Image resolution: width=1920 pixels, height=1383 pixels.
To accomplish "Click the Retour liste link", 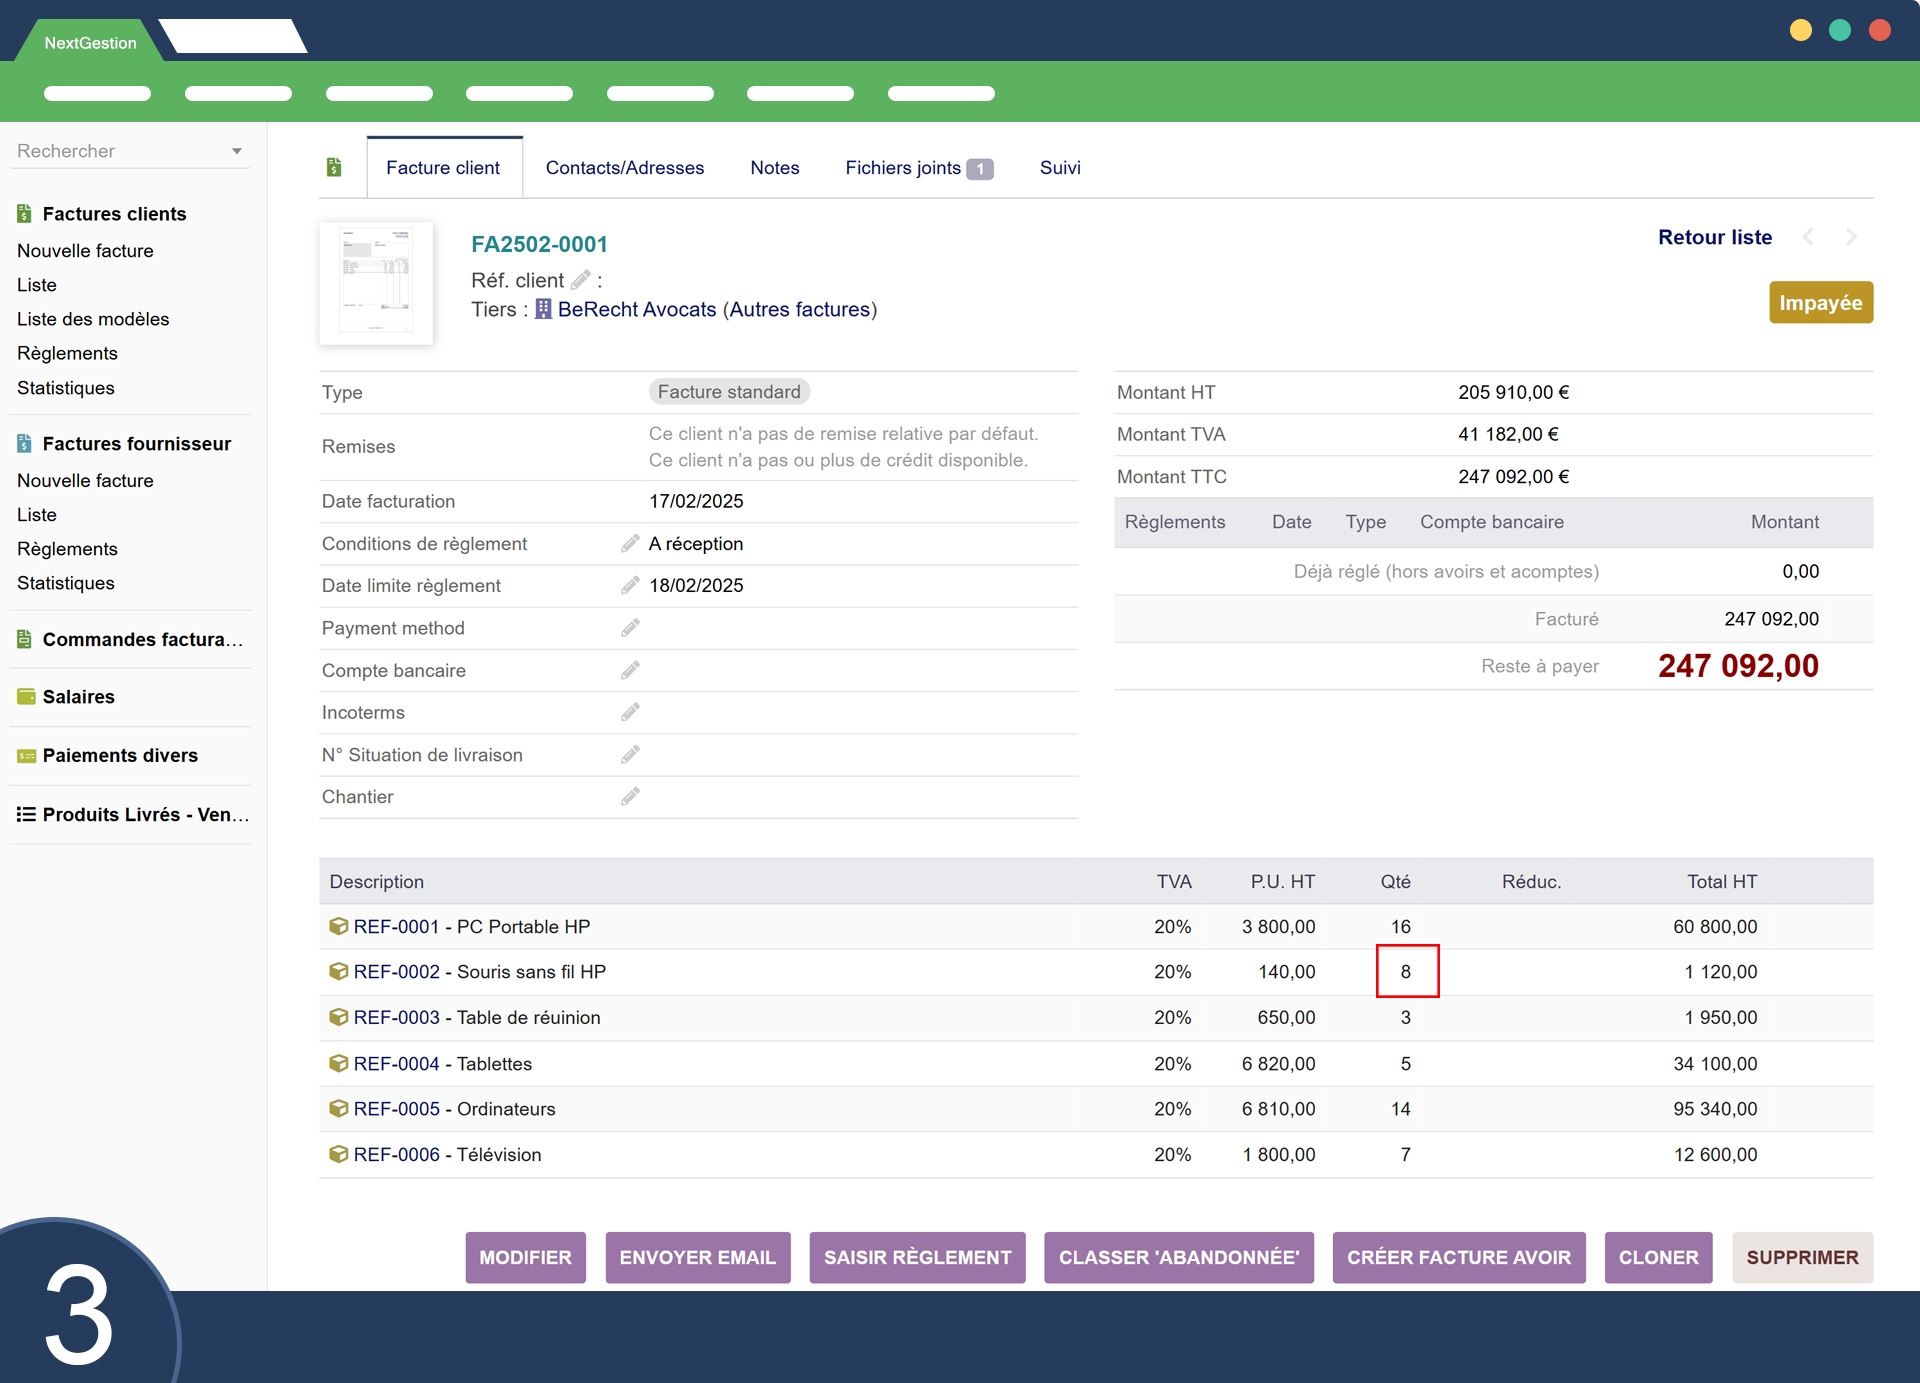I will [1714, 237].
